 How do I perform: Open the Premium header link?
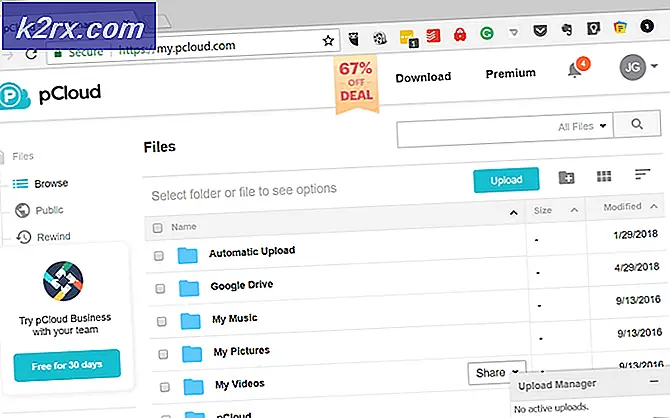(x=511, y=74)
